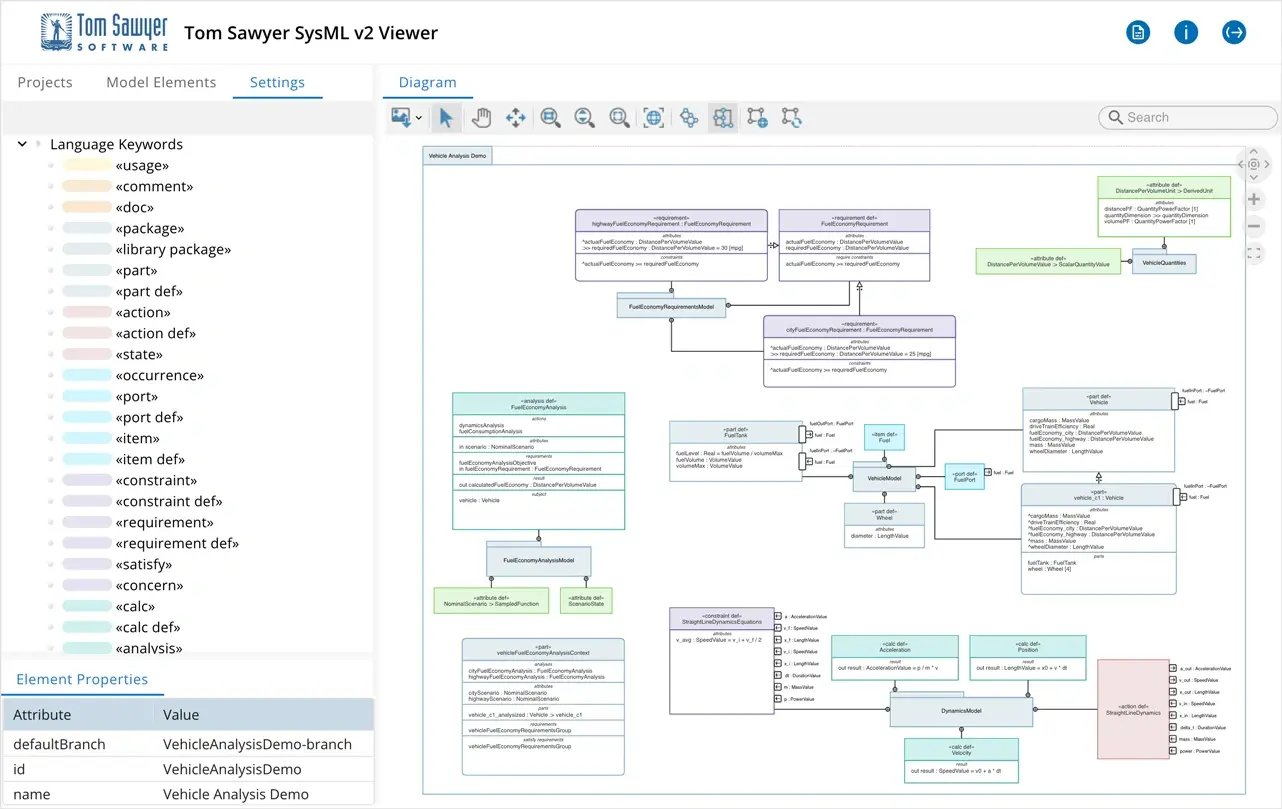This screenshot has height=809, width=1282.
Task: Select the Projects view
Action: [x=44, y=82]
